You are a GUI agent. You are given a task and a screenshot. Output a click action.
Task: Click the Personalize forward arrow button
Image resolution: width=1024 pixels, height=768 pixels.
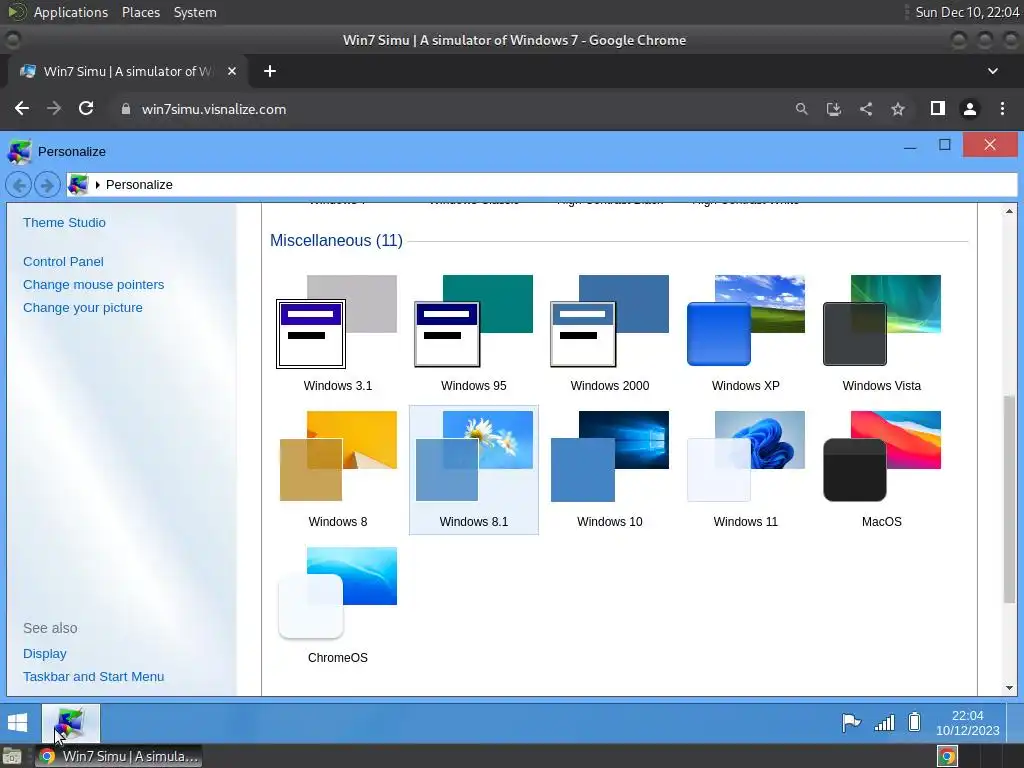click(47, 185)
